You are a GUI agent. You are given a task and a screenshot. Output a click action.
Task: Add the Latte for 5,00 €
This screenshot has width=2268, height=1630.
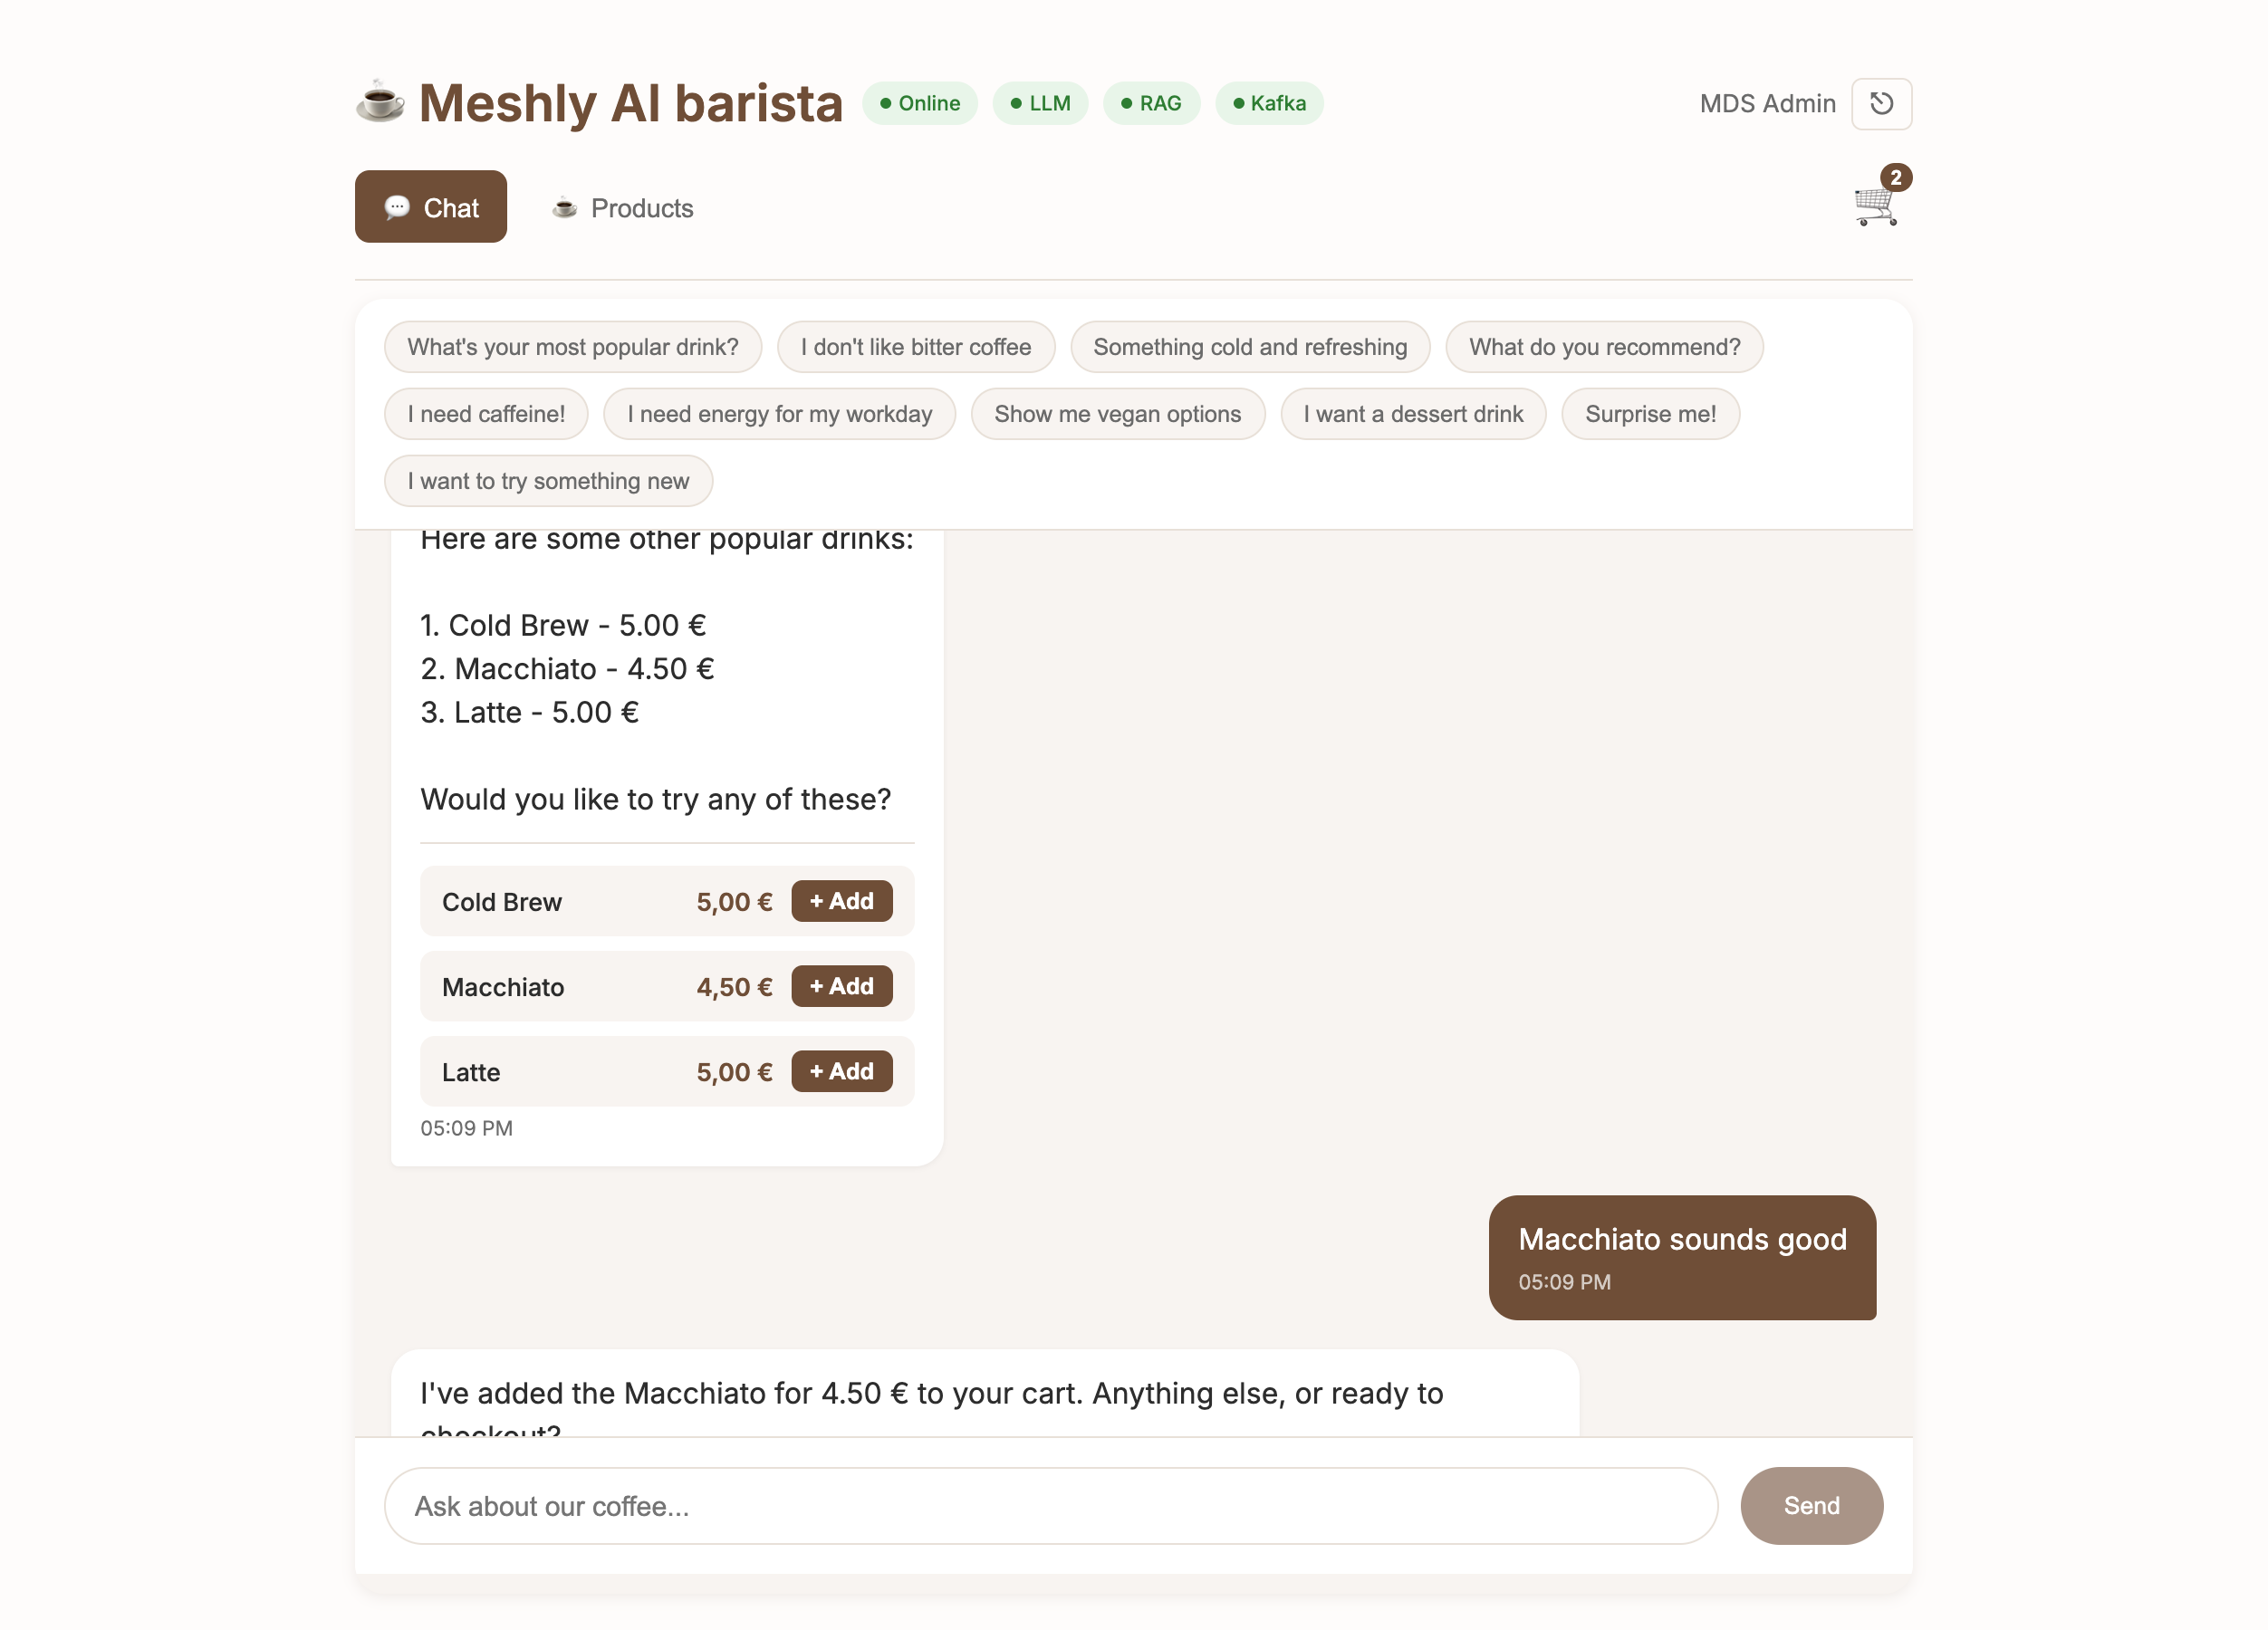[x=841, y=1071]
